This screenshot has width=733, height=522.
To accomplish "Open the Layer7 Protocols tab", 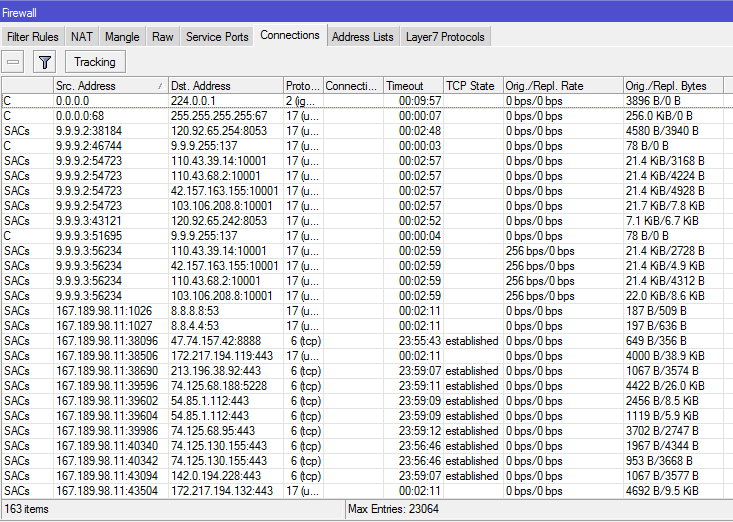I will click(445, 37).
